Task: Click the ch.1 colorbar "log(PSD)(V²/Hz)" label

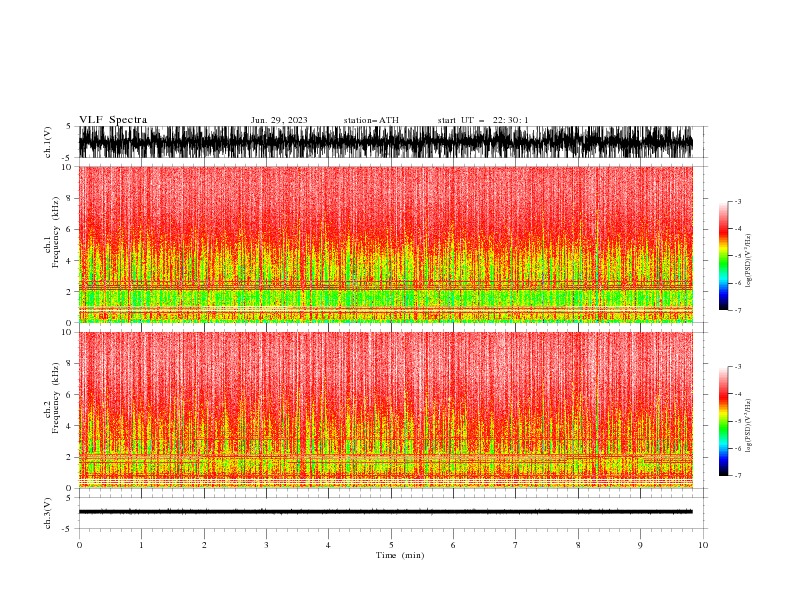Action: (x=748, y=261)
